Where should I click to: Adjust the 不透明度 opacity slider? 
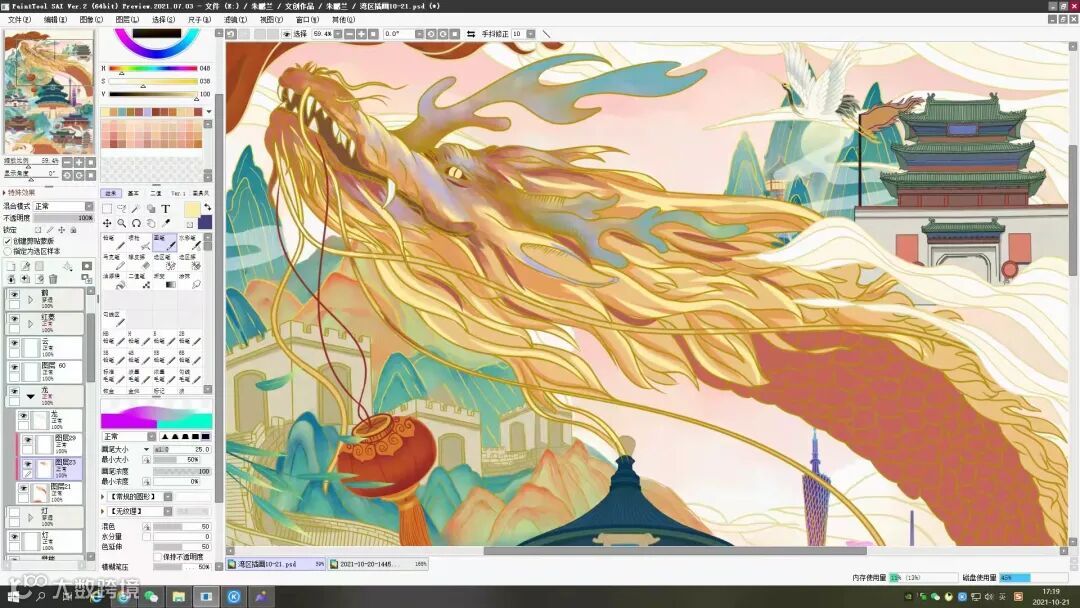click(x=63, y=218)
